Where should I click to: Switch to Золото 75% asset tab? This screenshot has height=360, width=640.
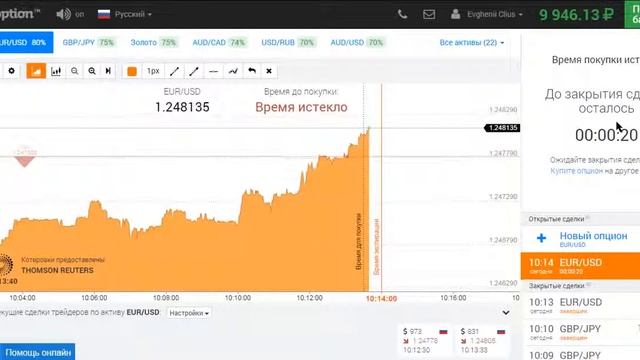[153, 42]
